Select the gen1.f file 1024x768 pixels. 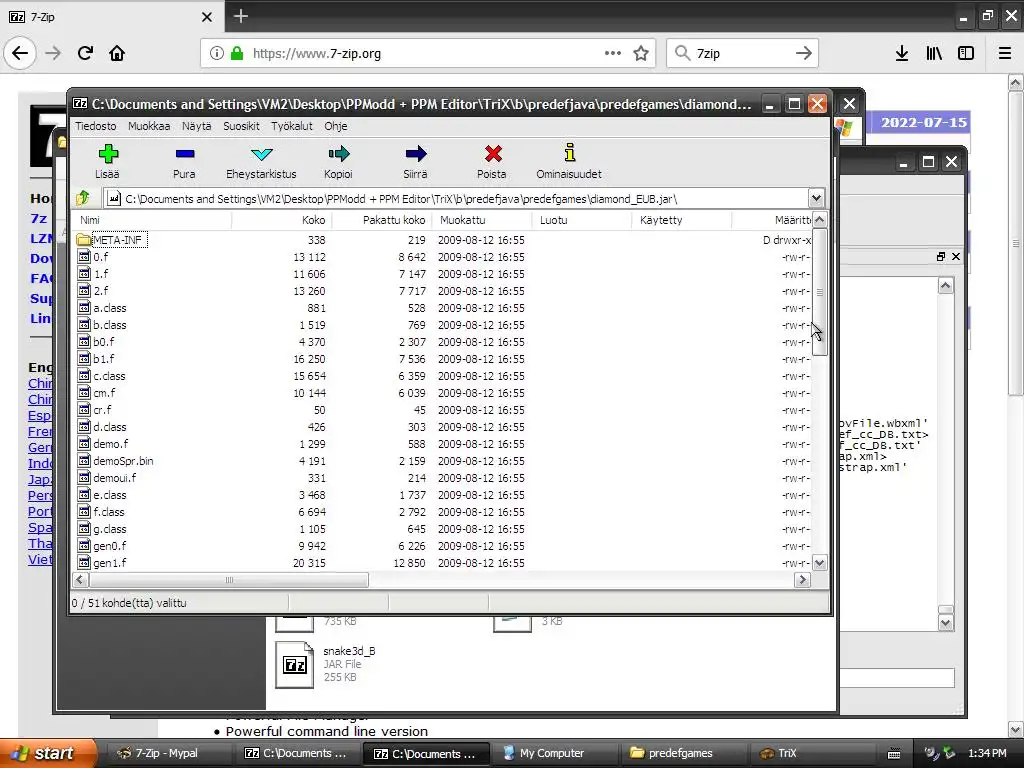tap(109, 562)
